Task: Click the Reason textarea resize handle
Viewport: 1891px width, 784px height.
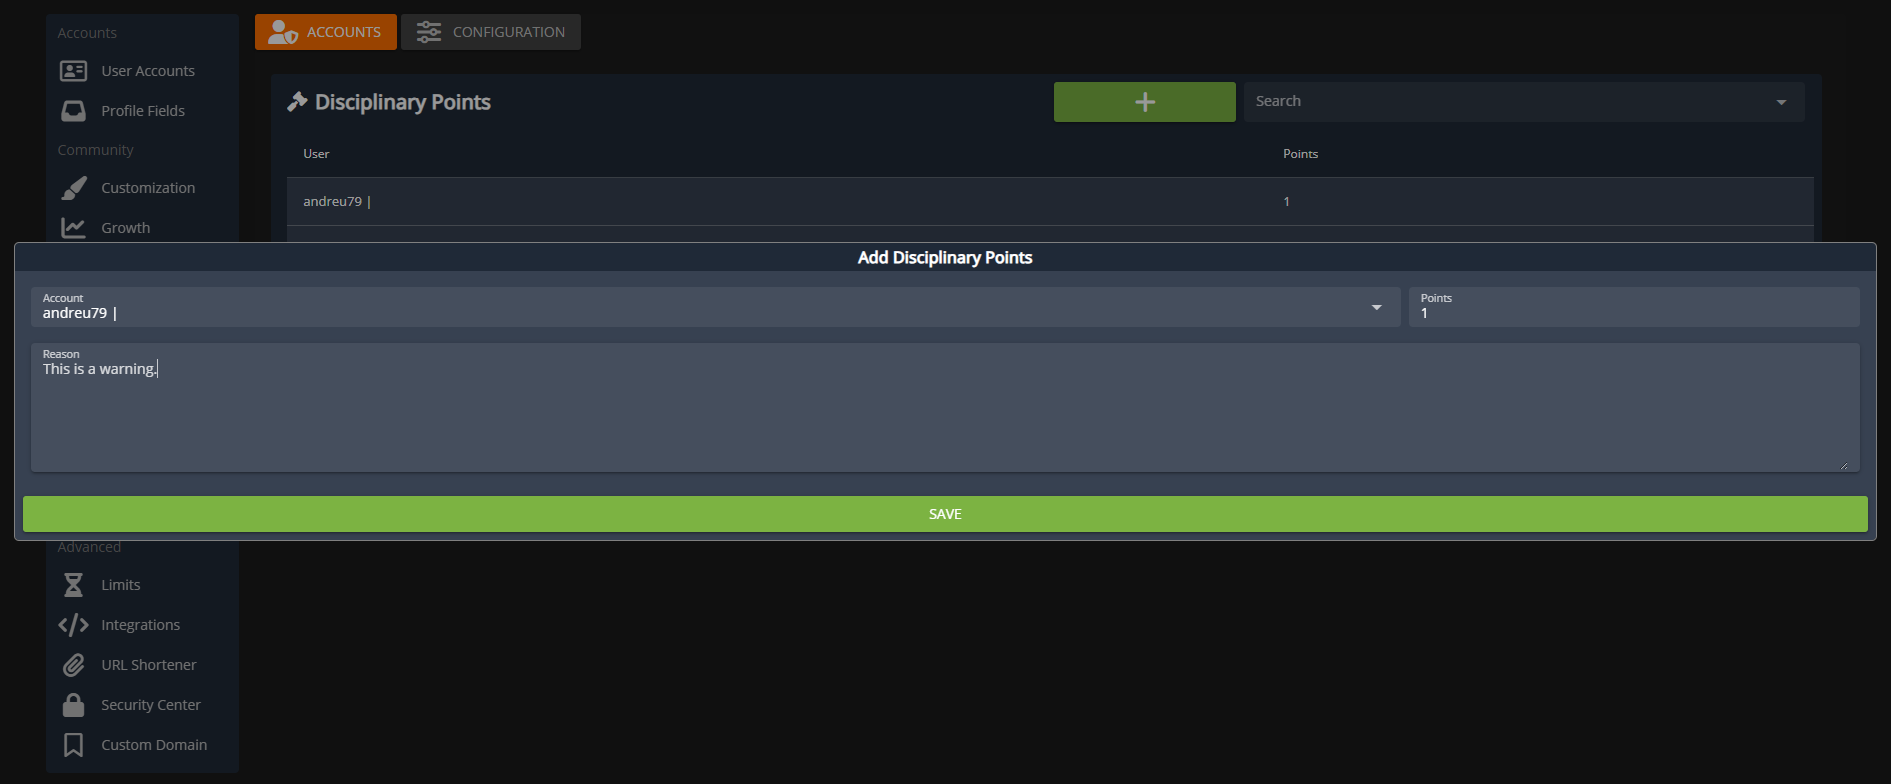Action: pos(1843,465)
